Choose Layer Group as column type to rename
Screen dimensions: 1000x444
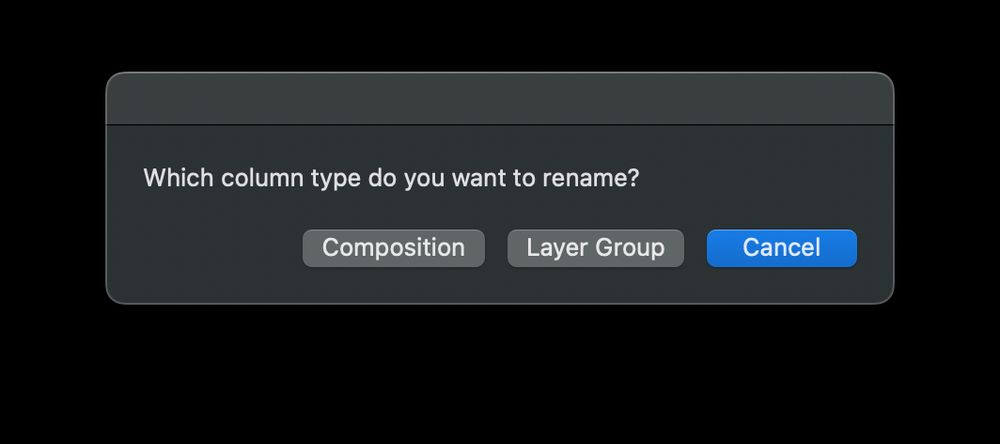pyautogui.click(x=595, y=248)
